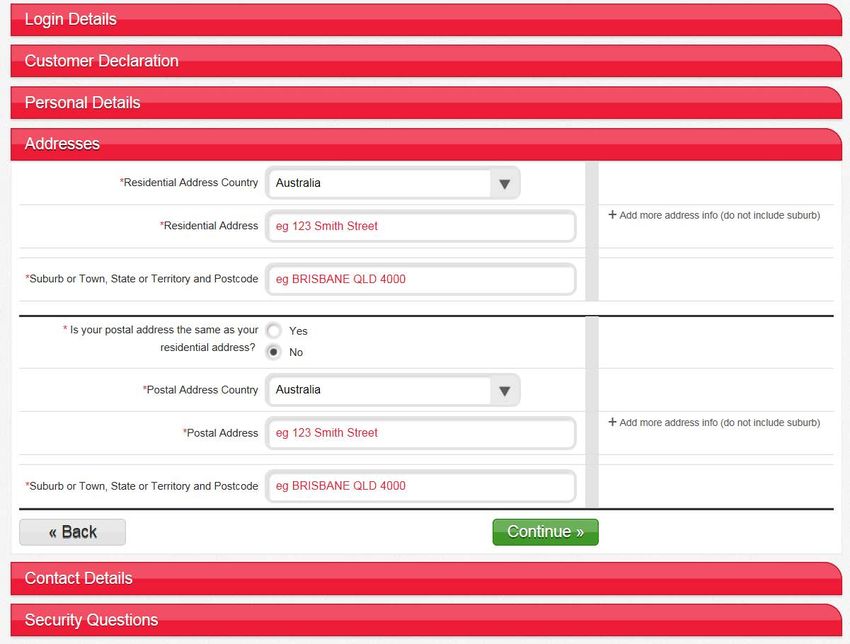Click the Back button
Image resolution: width=850 pixels, height=644 pixels.
coord(73,532)
